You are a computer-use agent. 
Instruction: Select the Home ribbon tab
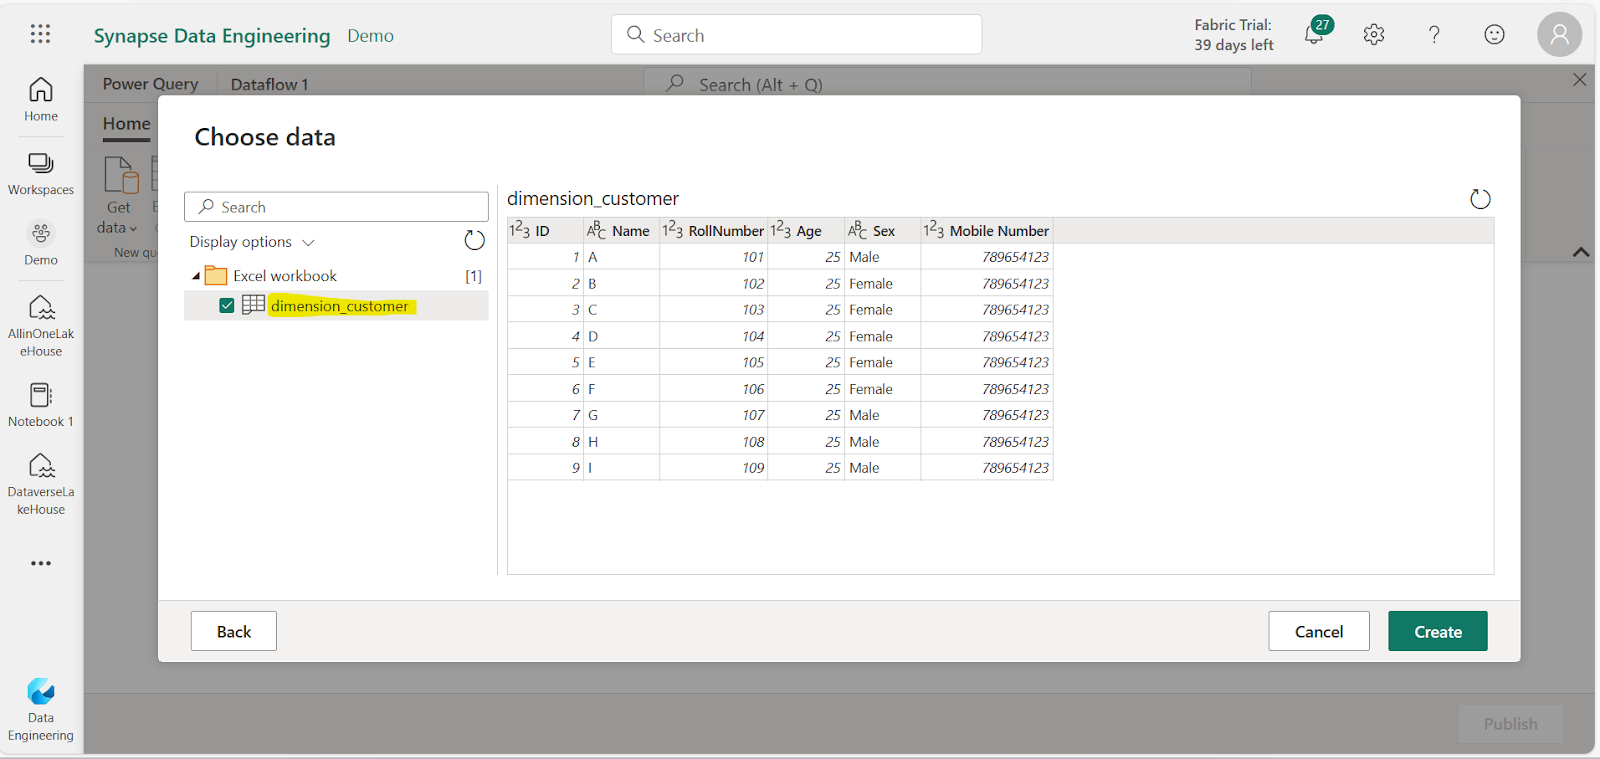click(x=126, y=124)
